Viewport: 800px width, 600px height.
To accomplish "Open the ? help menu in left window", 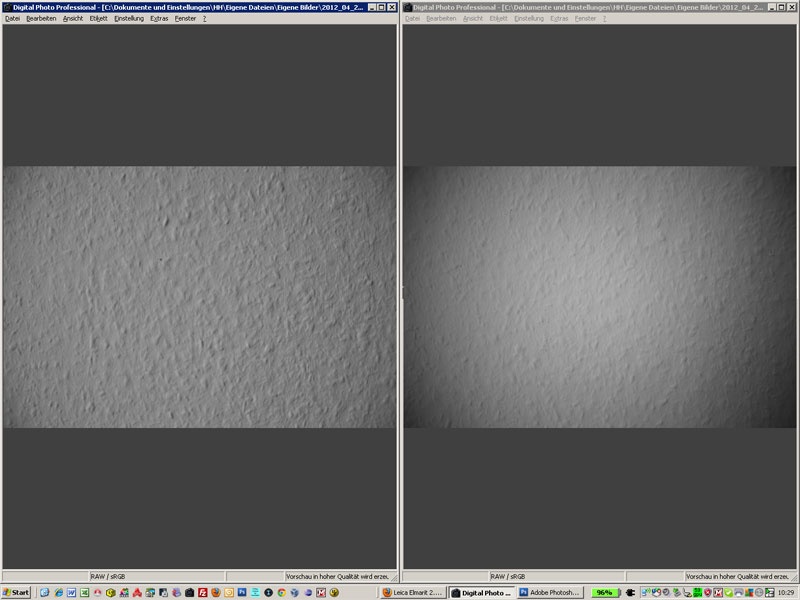I will coord(204,18).
